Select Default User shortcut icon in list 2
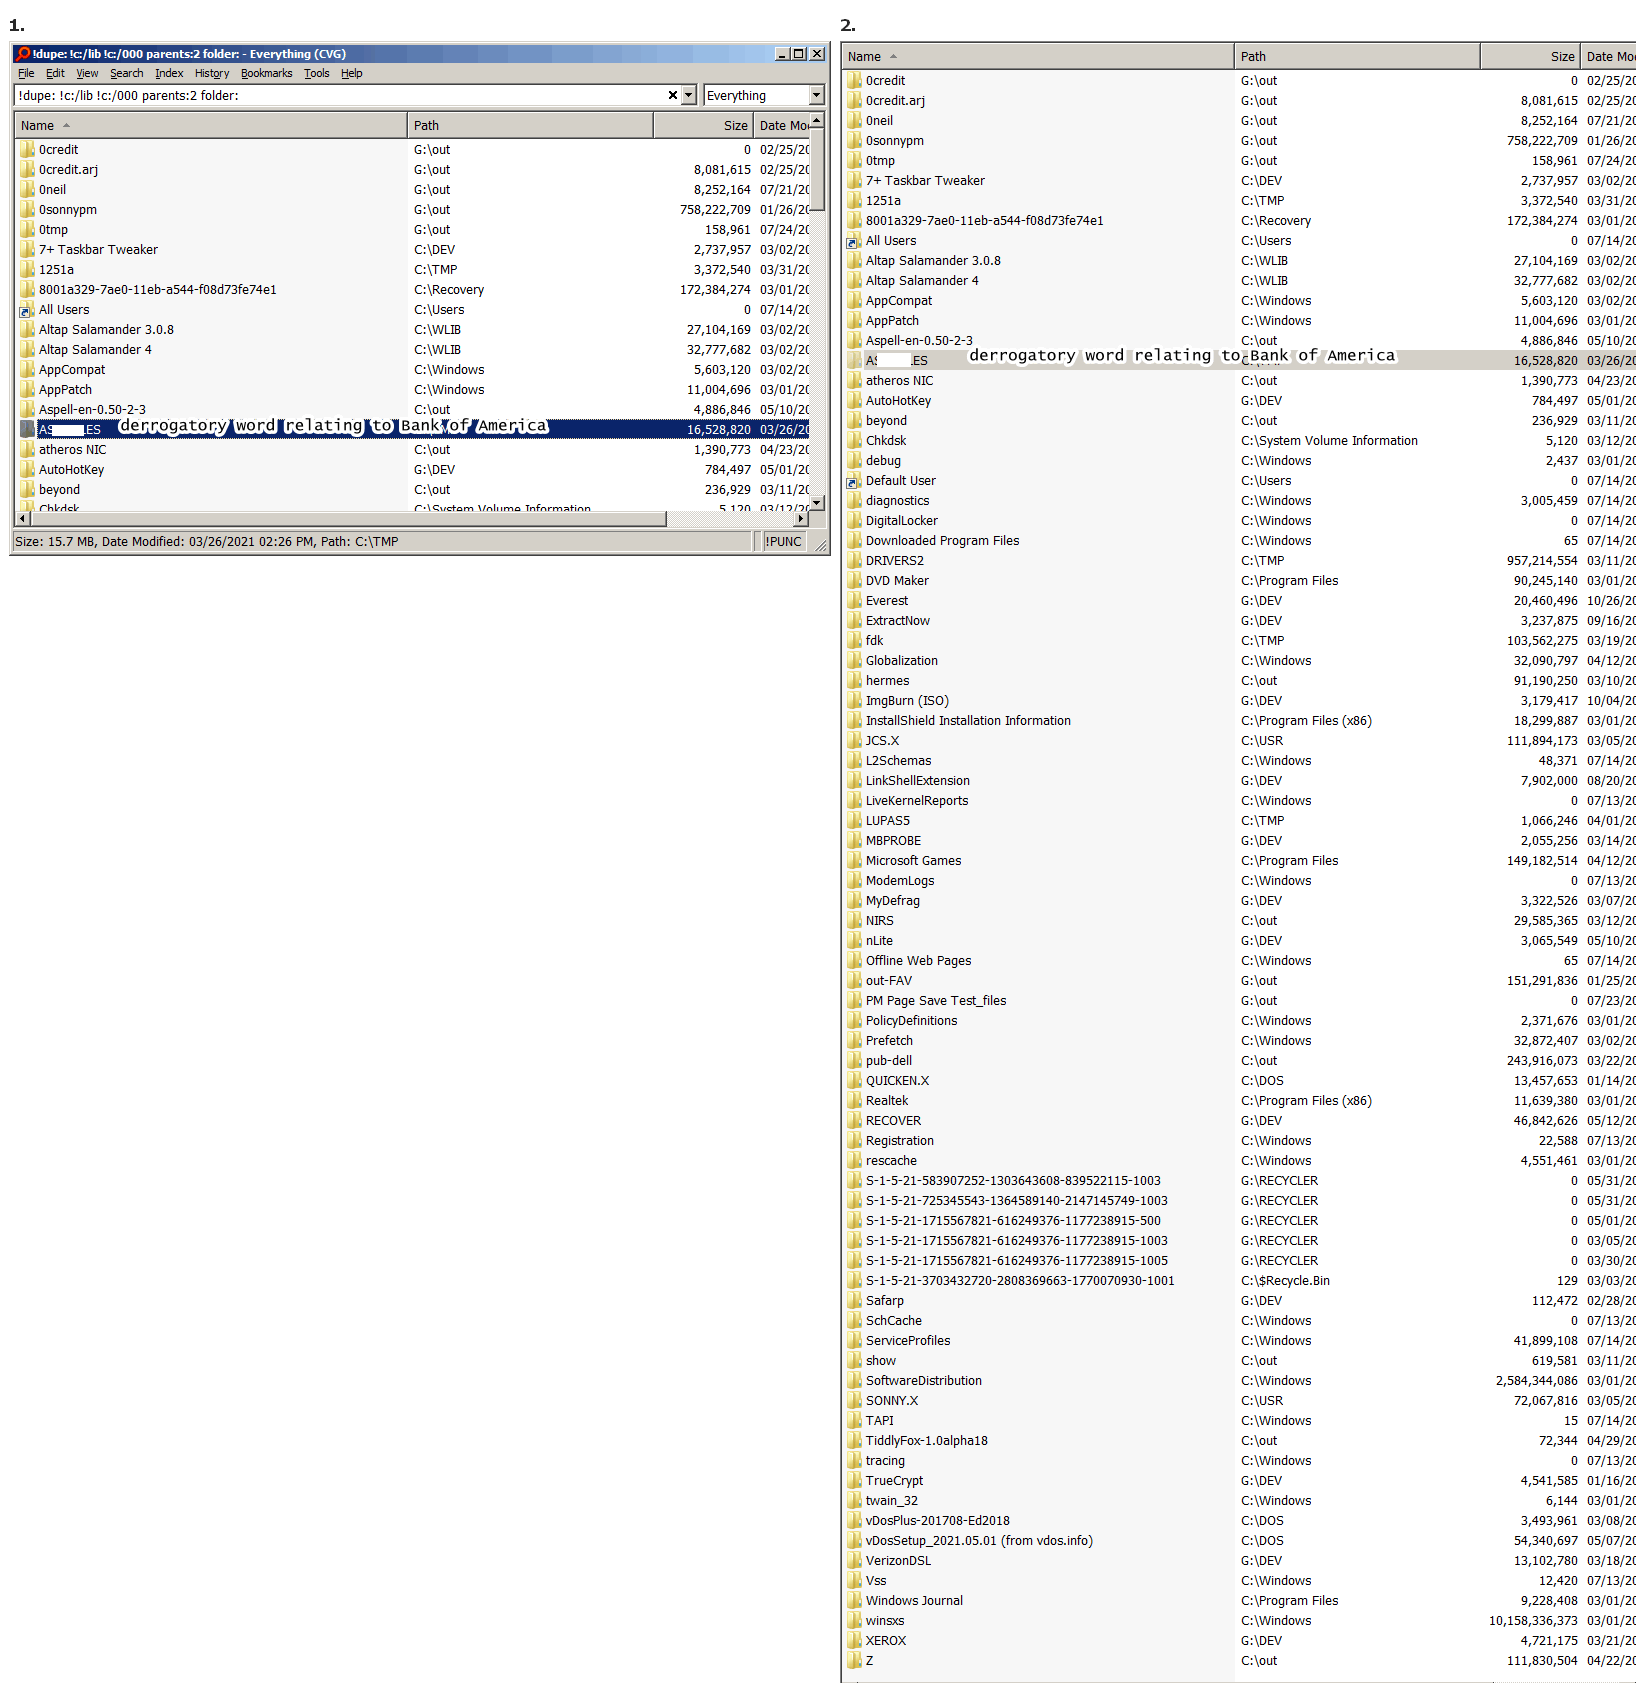 (854, 480)
